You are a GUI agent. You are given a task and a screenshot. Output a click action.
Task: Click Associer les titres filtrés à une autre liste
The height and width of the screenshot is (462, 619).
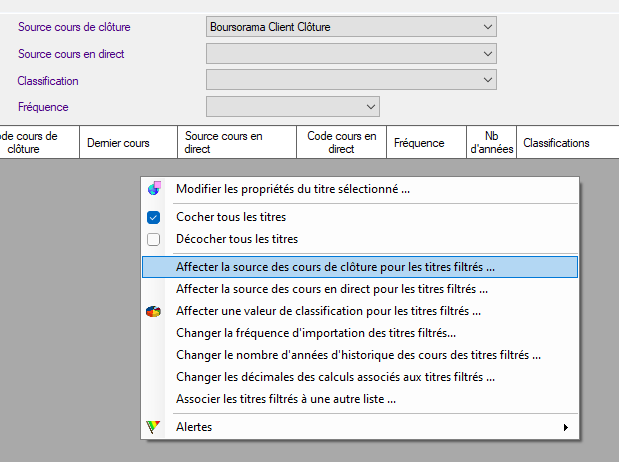(x=286, y=399)
